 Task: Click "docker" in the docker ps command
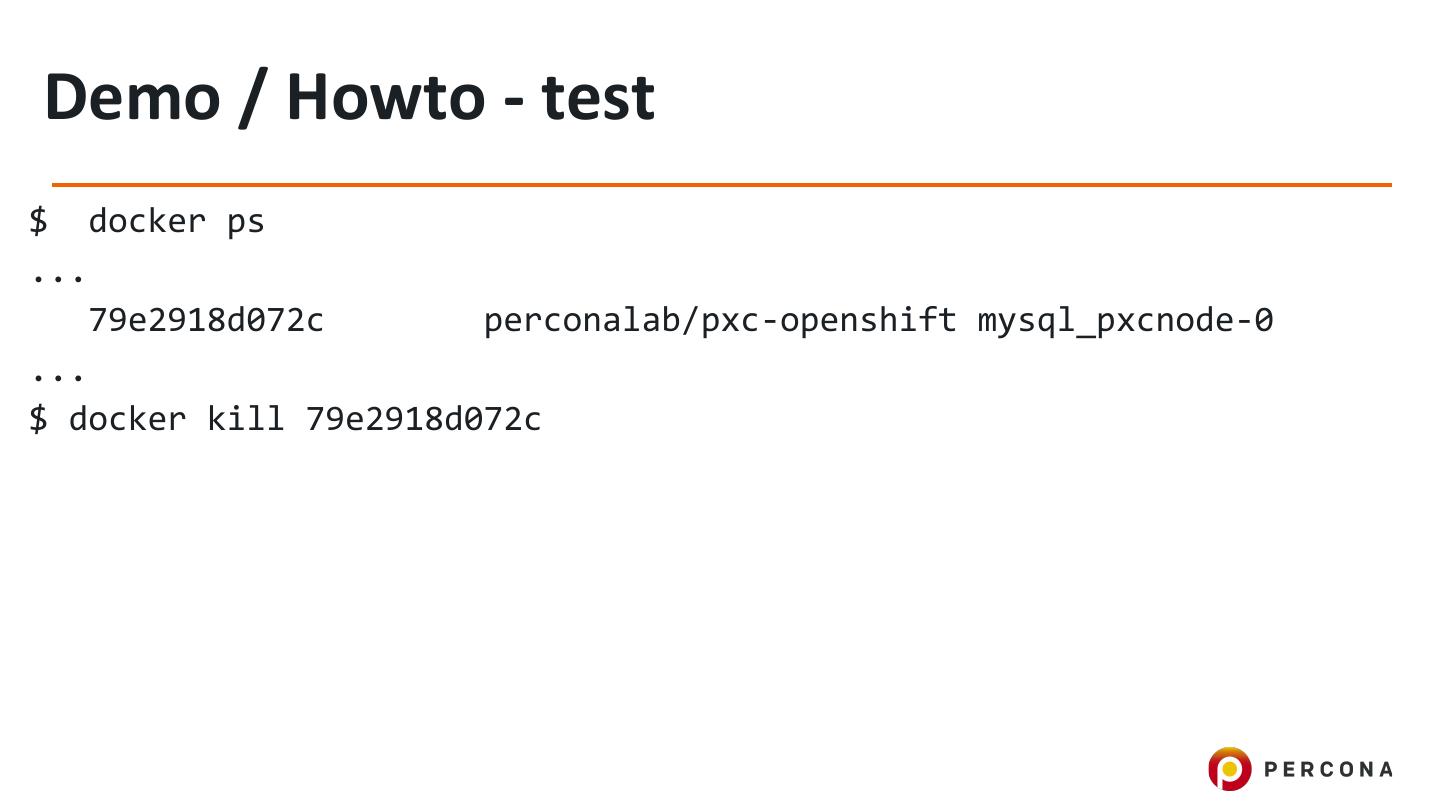(x=147, y=221)
